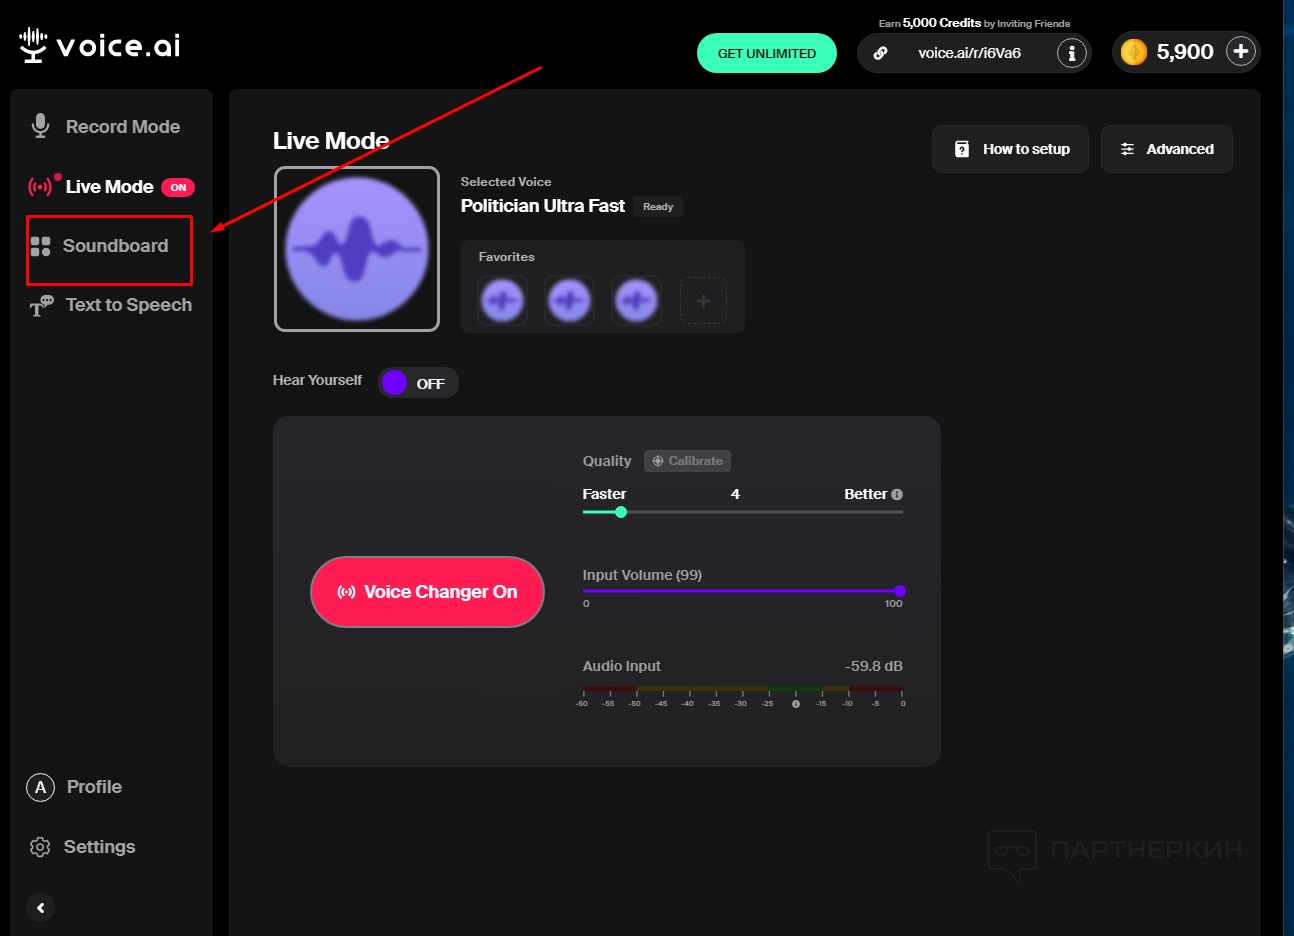Click the info icon next to Better
This screenshot has width=1294, height=936.
(x=897, y=495)
